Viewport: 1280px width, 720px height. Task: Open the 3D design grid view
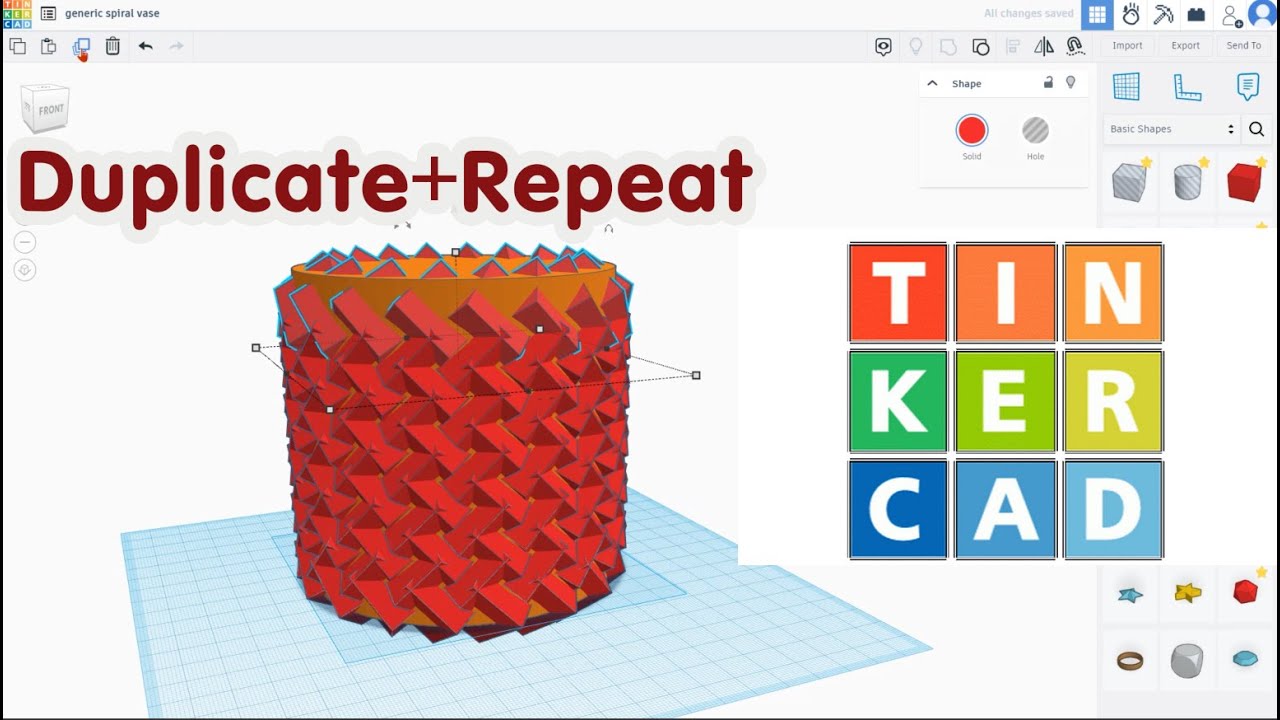tap(1097, 14)
